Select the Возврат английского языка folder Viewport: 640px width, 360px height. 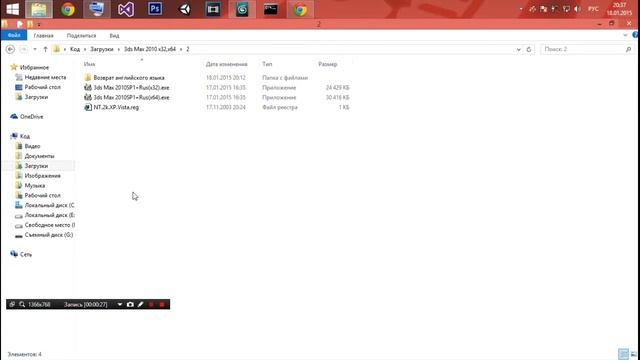(x=129, y=78)
